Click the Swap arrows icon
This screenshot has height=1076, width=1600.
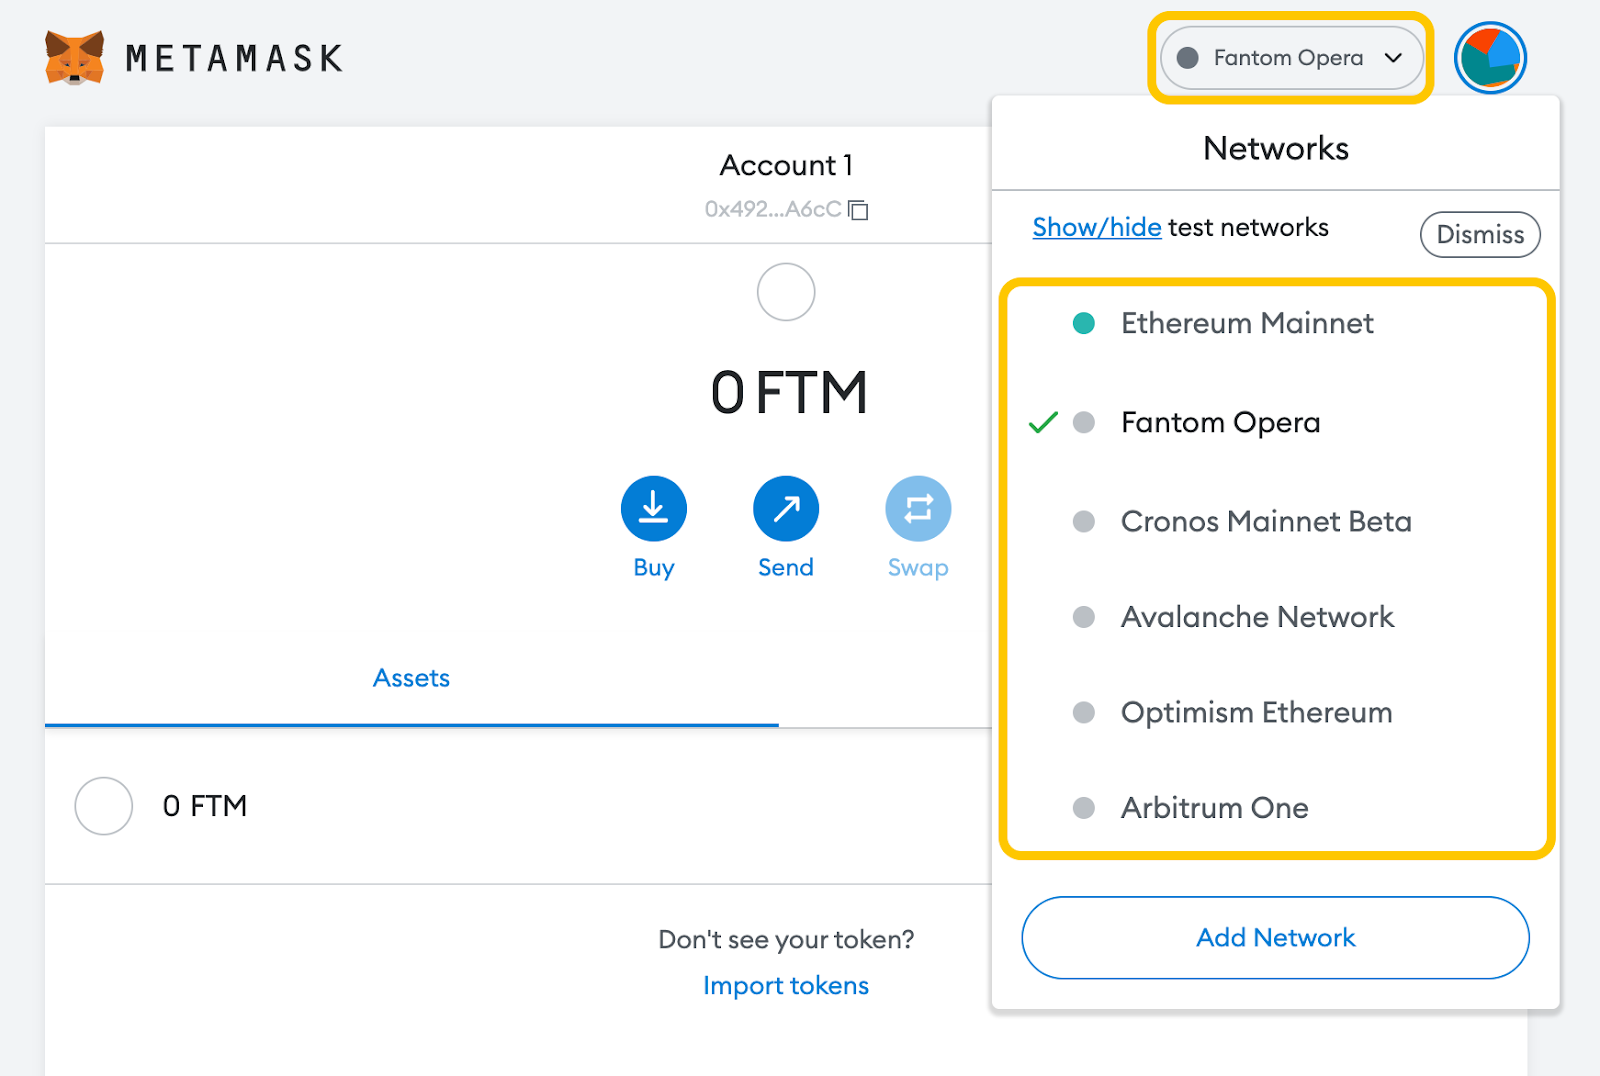pyautogui.click(x=918, y=508)
